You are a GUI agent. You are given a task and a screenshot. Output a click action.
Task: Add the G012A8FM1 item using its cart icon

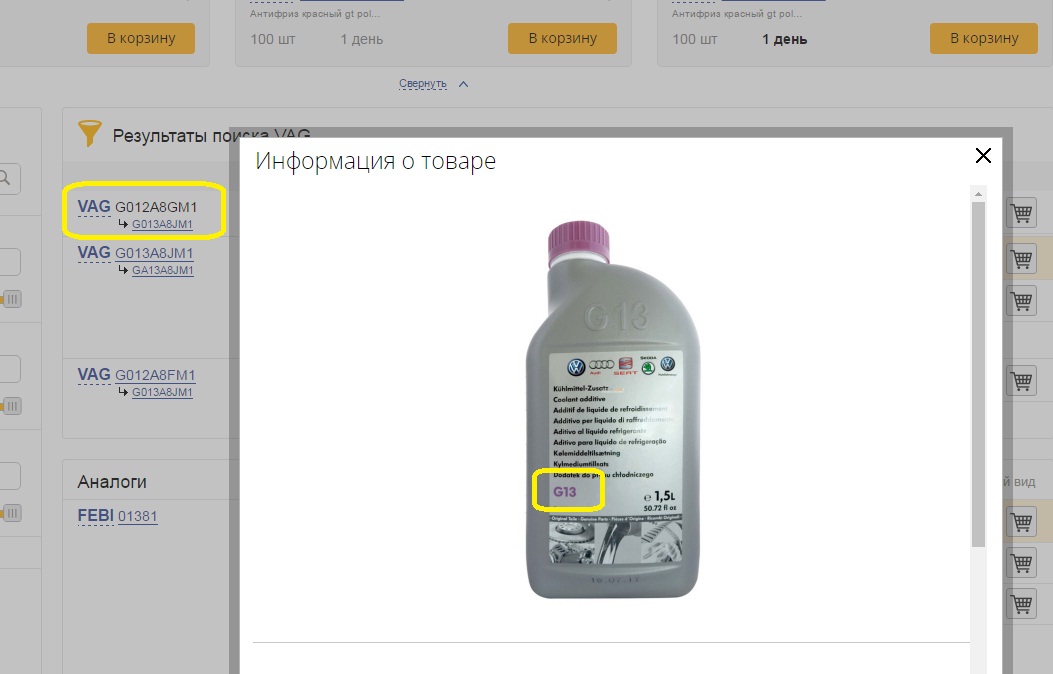1021,381
